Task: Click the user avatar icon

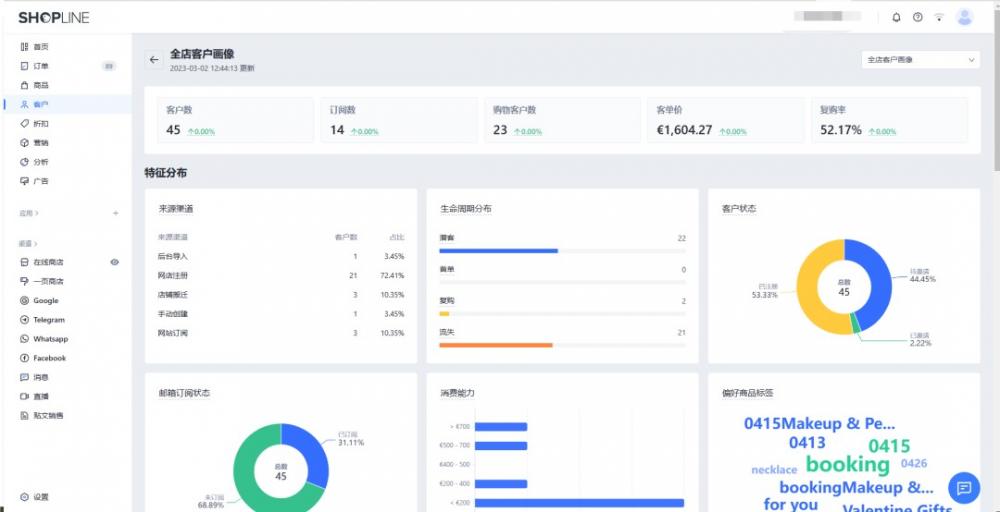Action: tap(964, 17)
